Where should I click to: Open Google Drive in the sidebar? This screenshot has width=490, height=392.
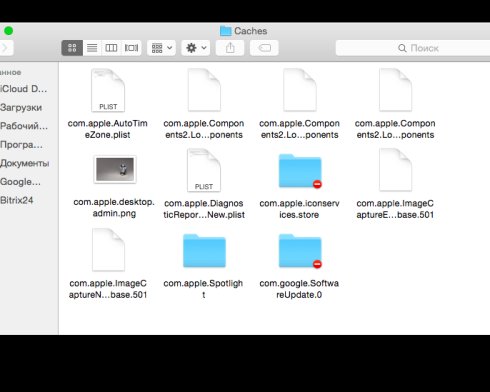(x=21, y=182)
